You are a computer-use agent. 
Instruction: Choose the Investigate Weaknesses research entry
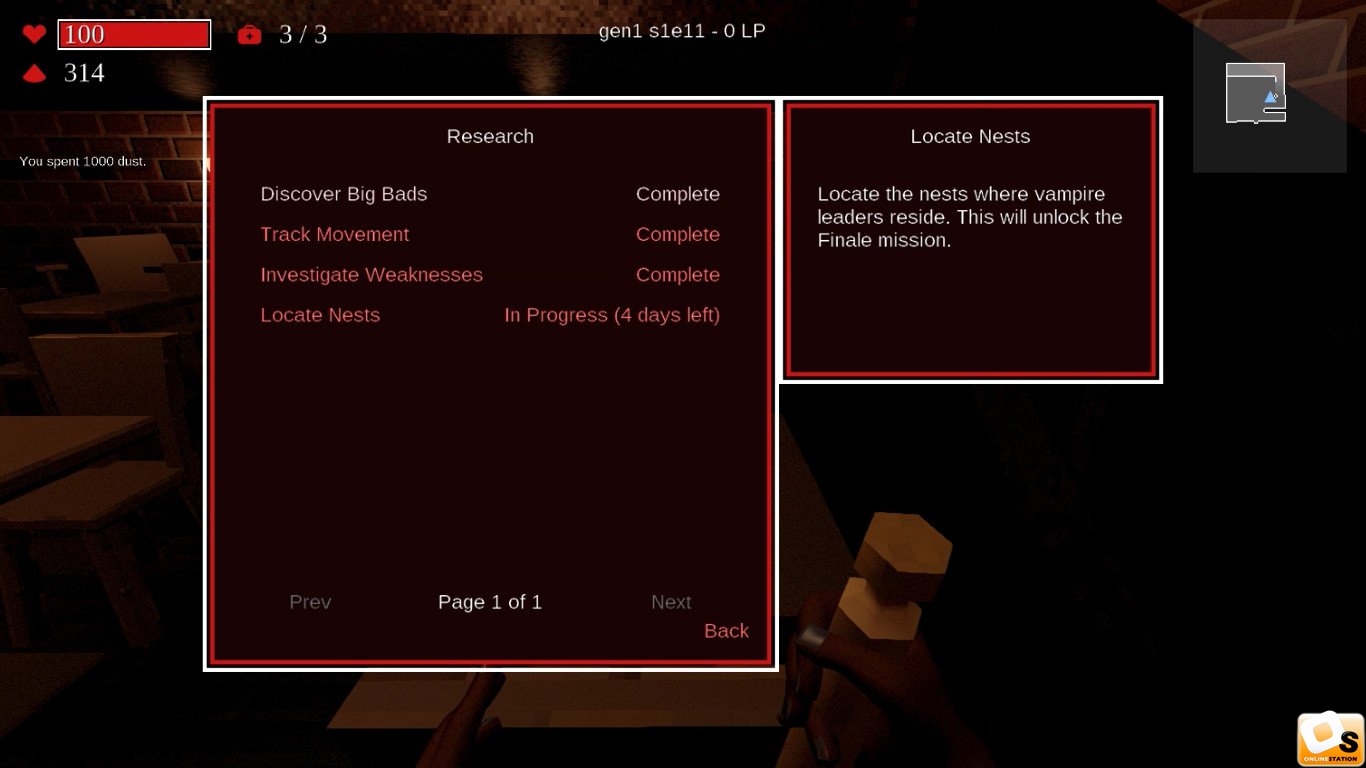tap(371, 274)
